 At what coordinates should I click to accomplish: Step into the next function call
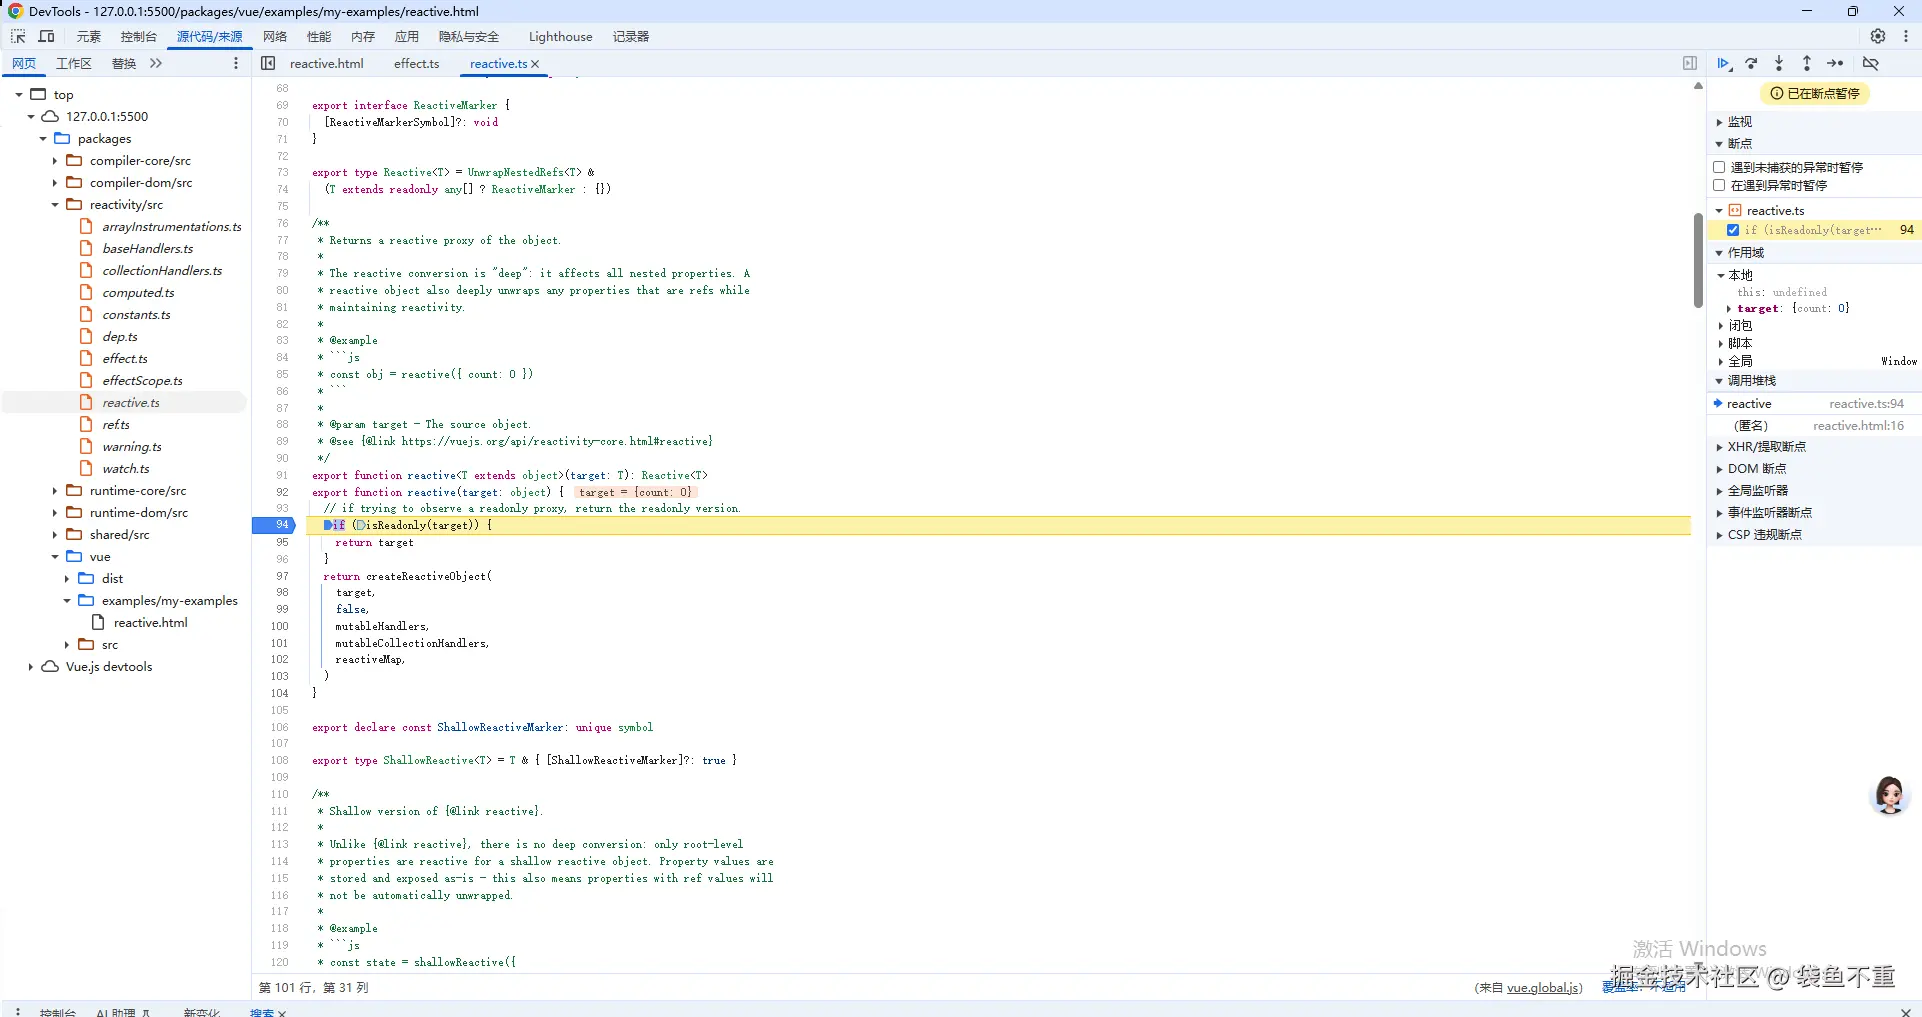point(1779,64)
